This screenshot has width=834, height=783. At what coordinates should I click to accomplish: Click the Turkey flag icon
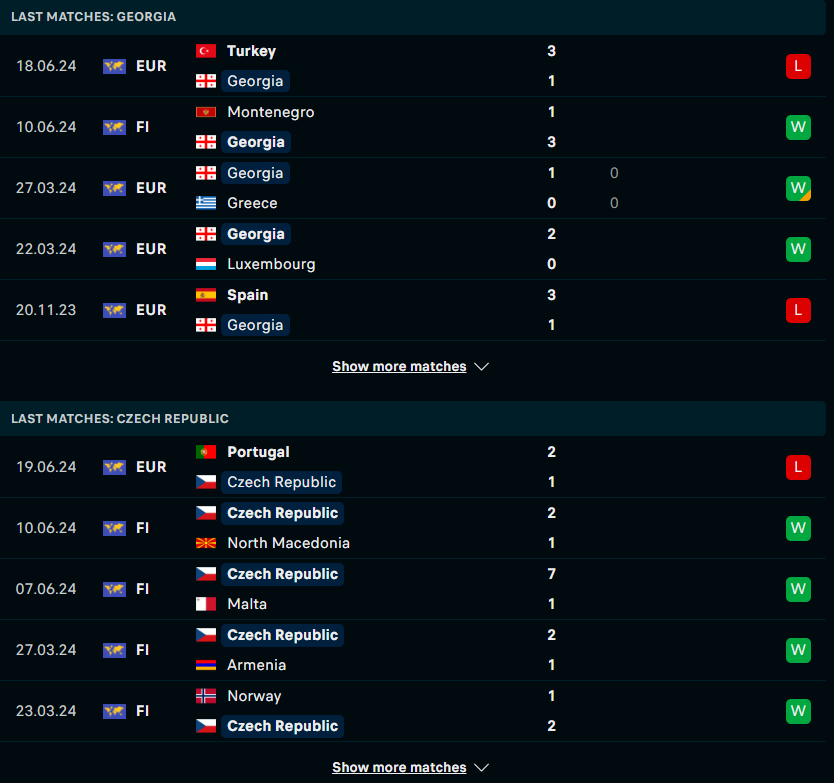(206, 51)
